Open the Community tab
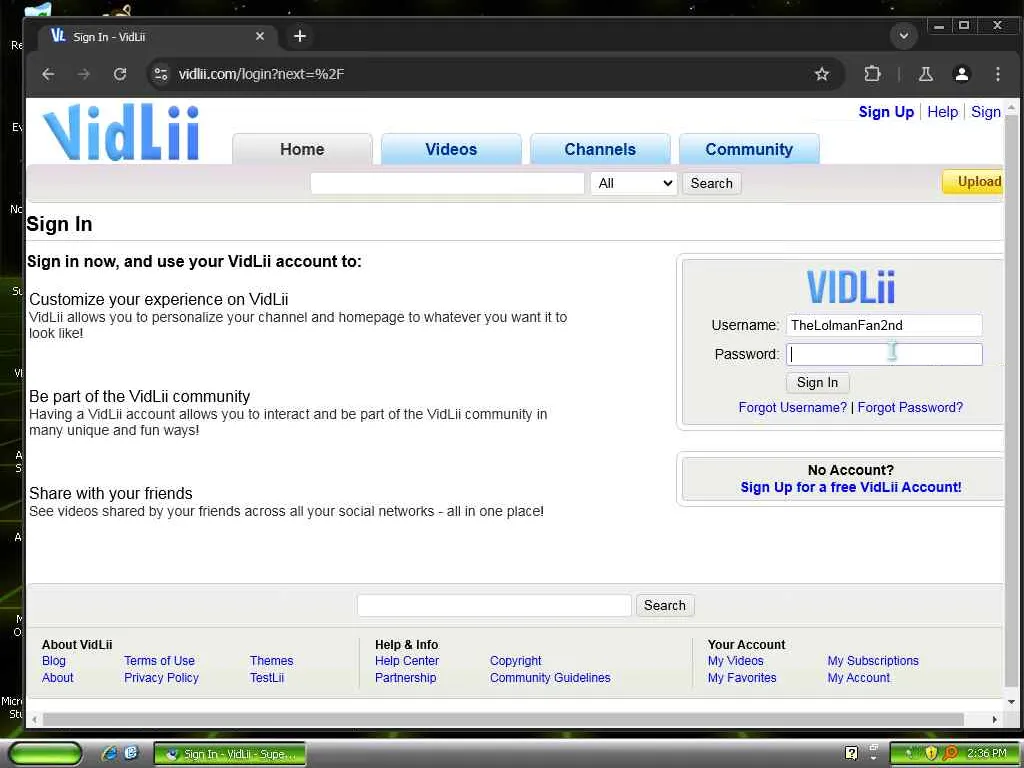This screenshot has width=1024, height=768. pos(749,150)
